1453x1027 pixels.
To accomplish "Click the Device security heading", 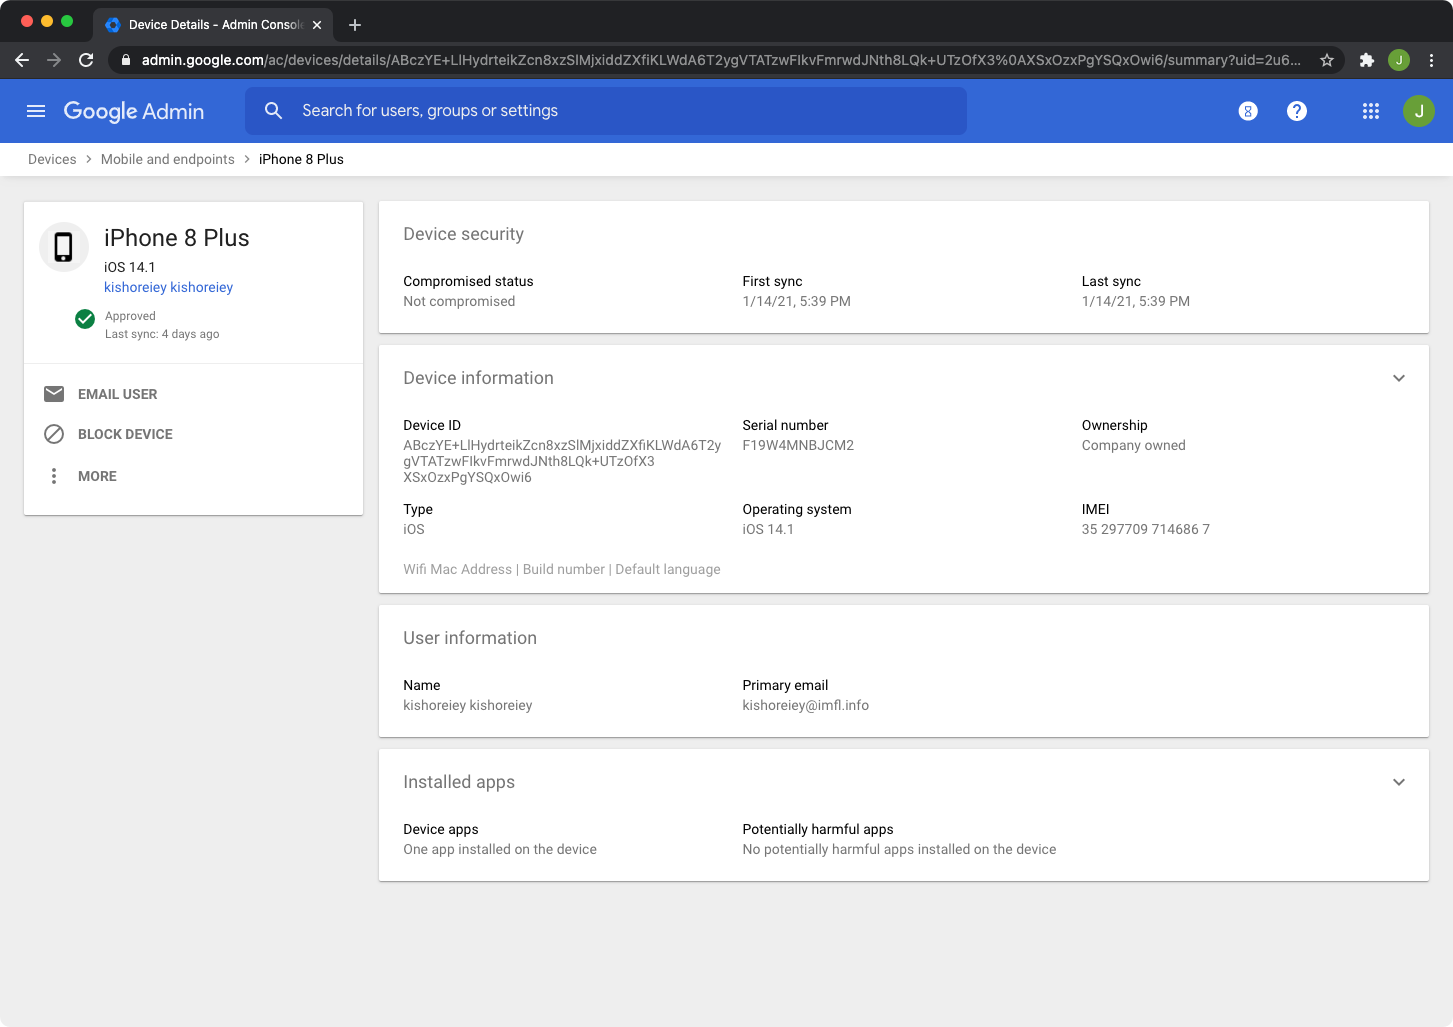I will coord(463,234).
